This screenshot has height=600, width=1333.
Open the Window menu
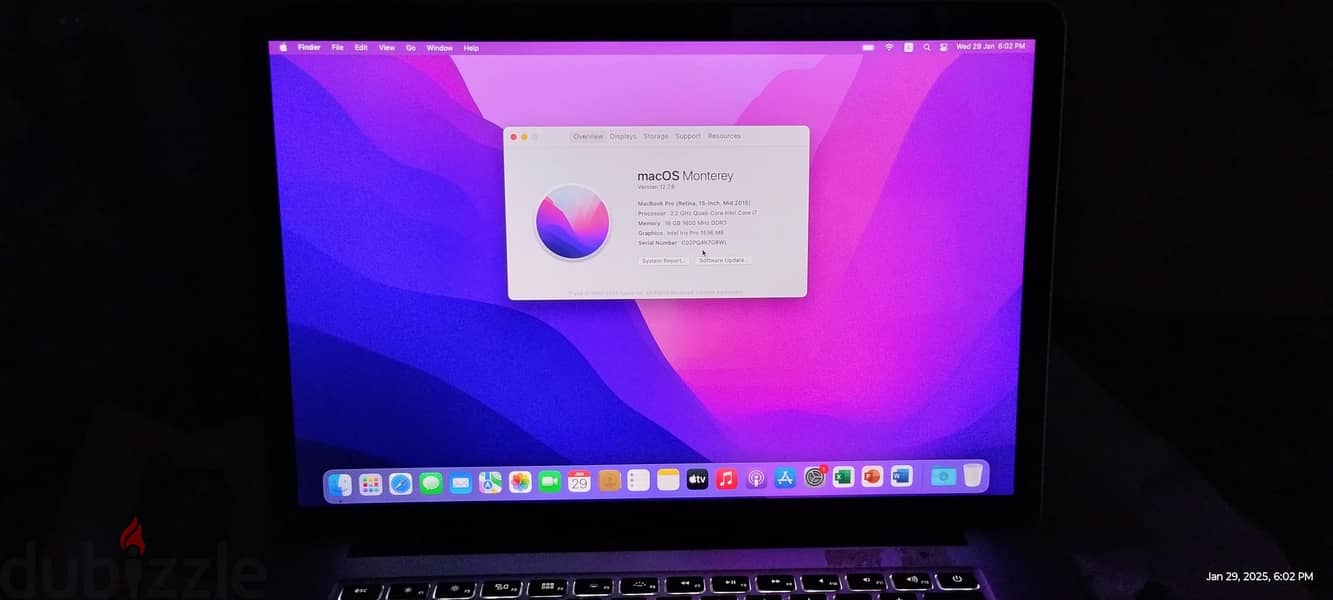pos(440,48)
